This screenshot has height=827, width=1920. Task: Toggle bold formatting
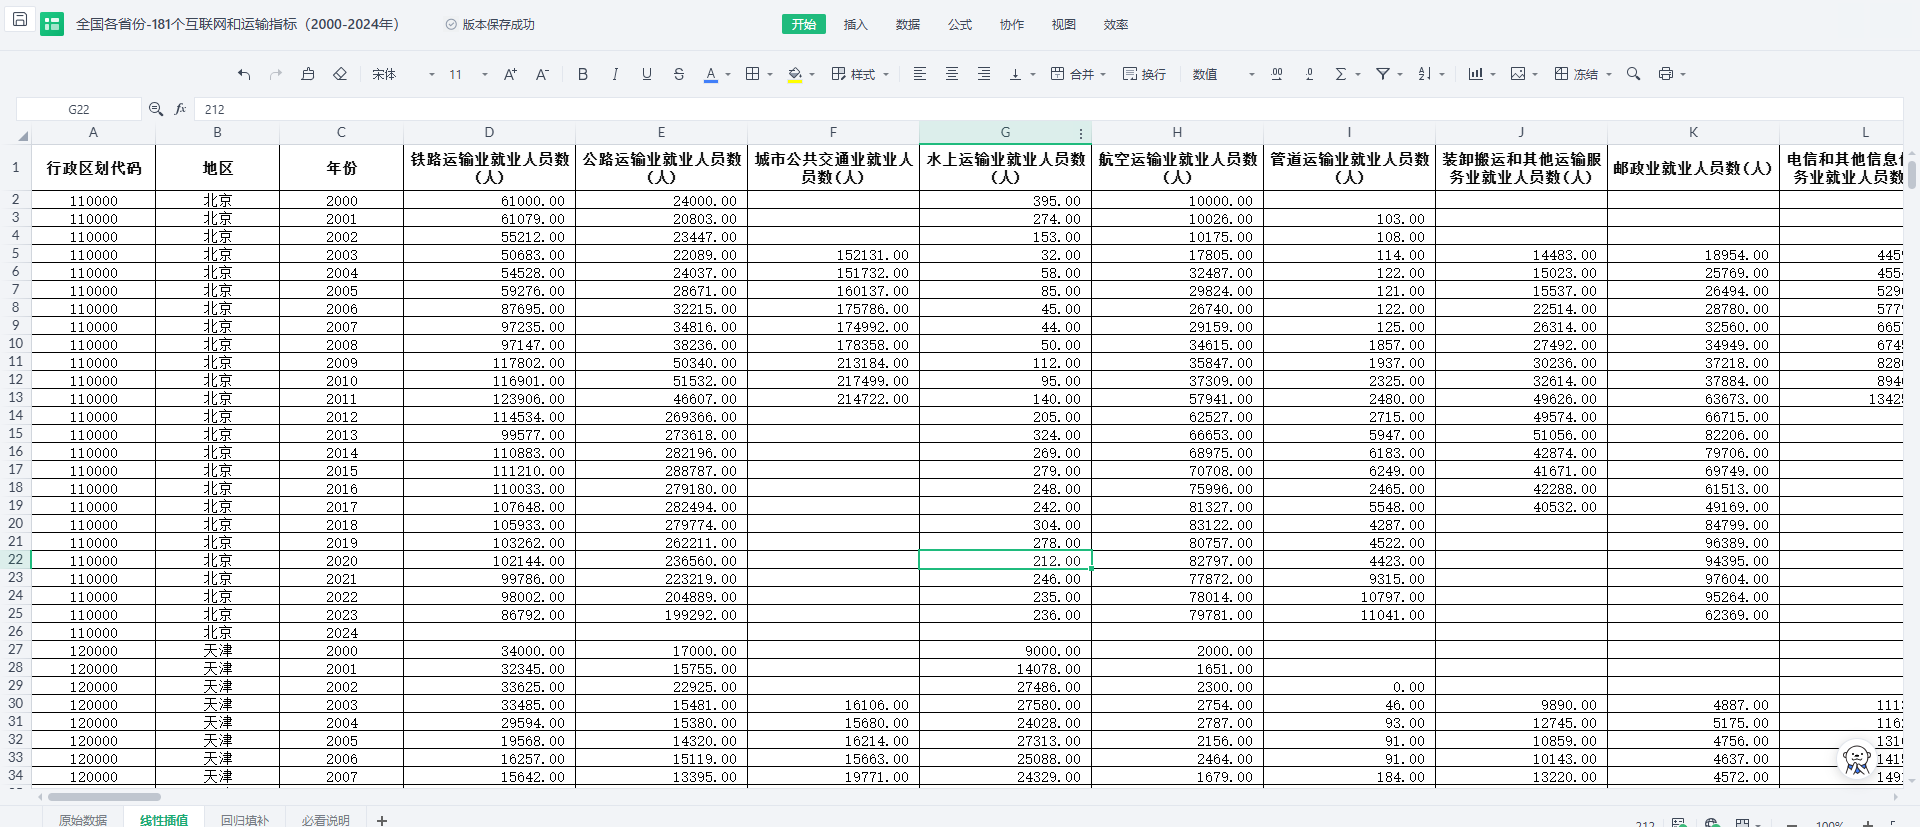pyautogui.click(x=583, y=74)
